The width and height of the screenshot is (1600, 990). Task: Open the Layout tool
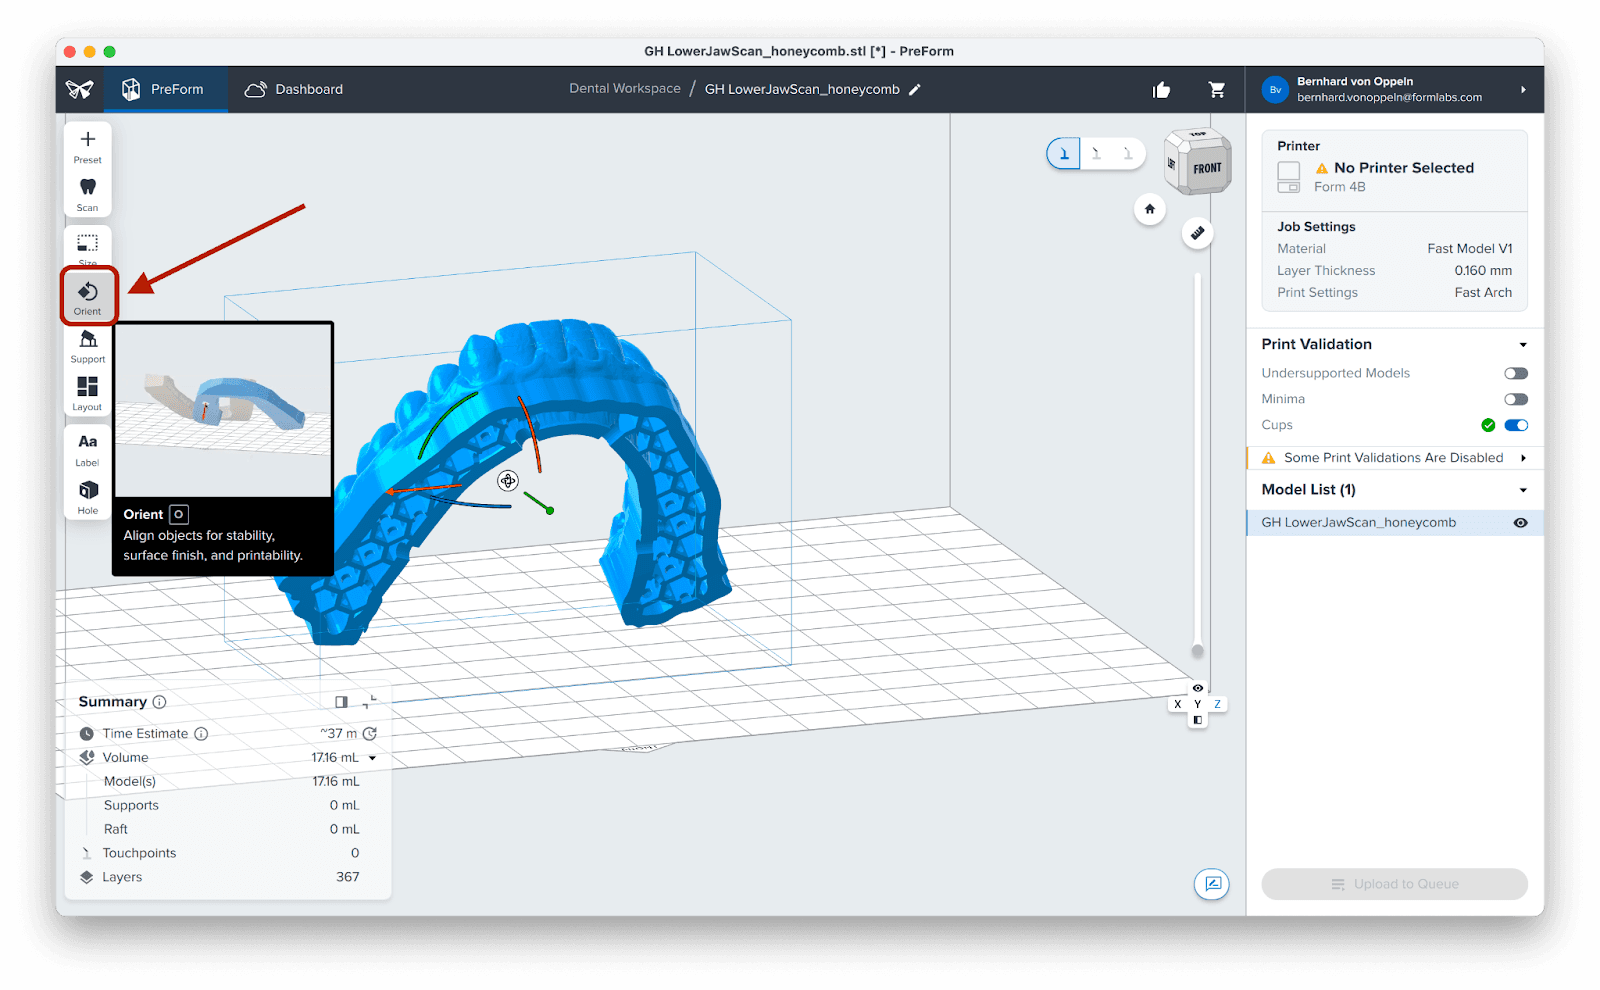coord(88,390)
